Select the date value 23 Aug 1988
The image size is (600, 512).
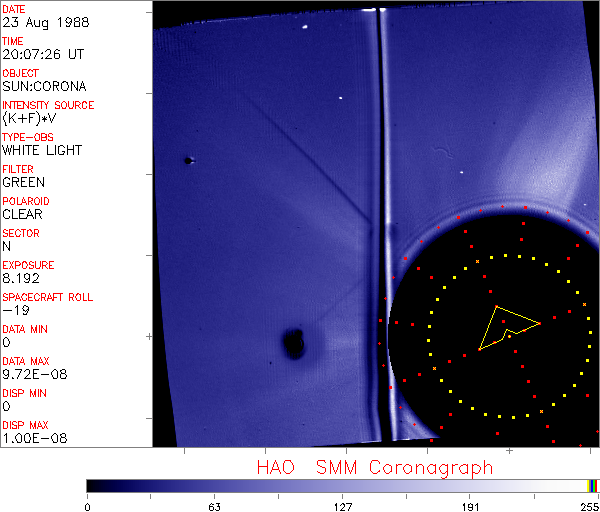39,21
